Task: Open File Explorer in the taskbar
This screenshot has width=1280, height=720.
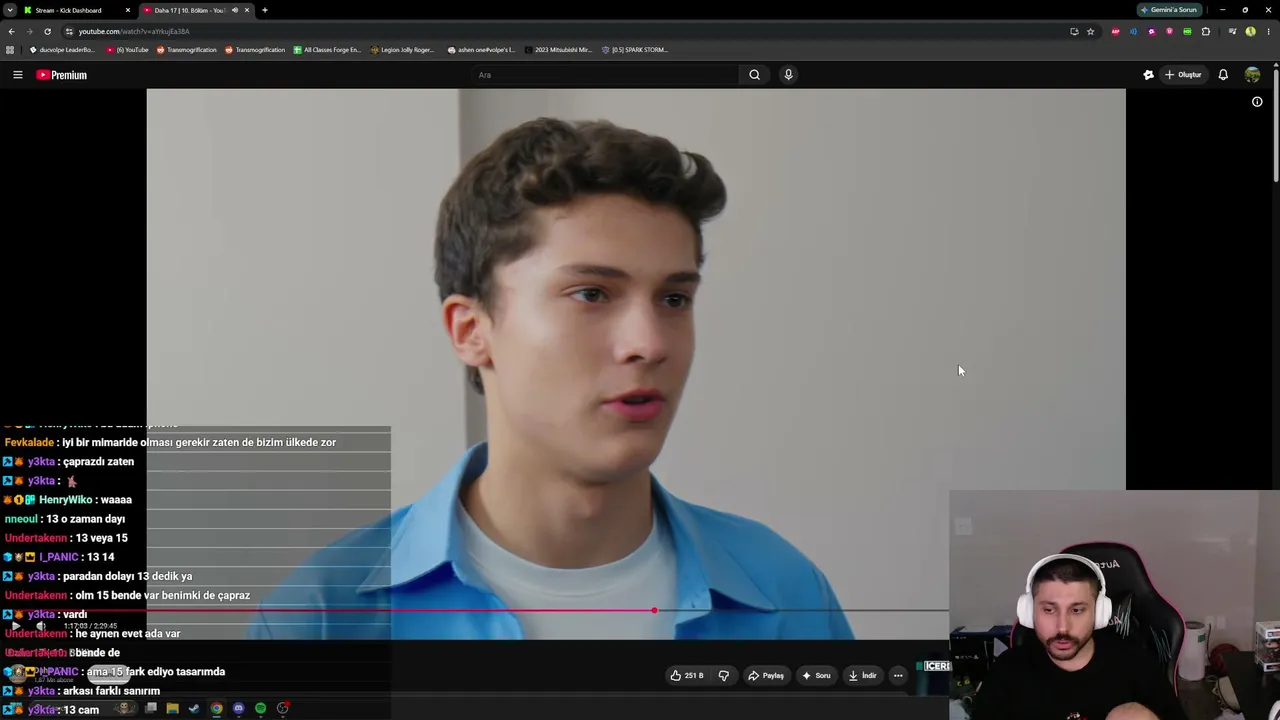Action: click(x=172, y=709)
